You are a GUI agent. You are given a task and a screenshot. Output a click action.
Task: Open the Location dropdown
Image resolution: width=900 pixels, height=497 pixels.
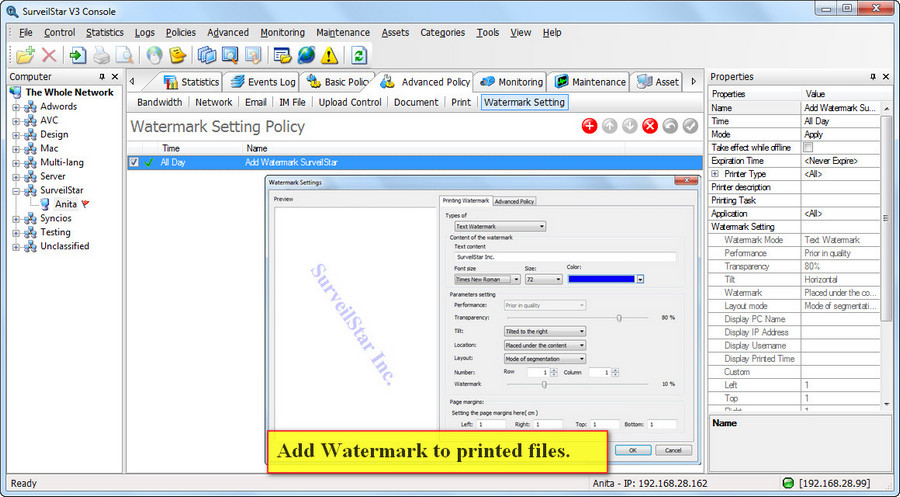tap(545, 345)
